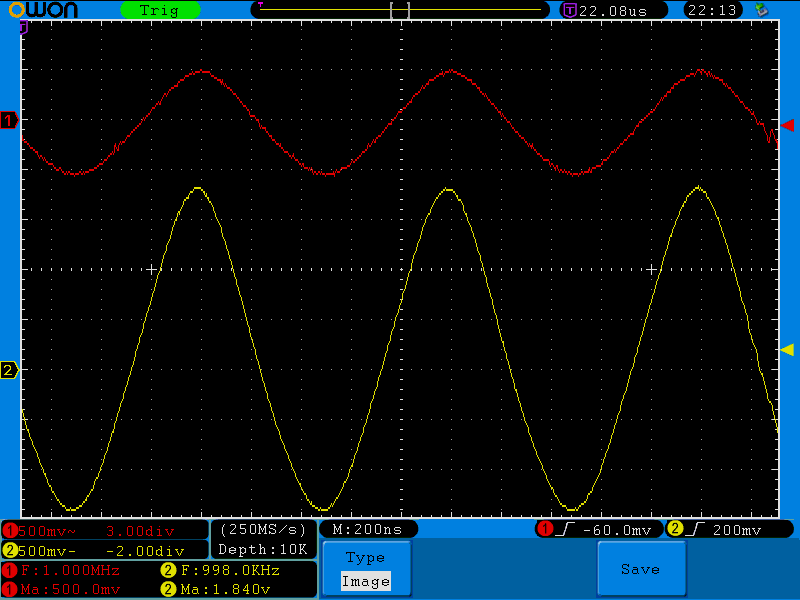Image resolution: width=800 pixels, height=600 pixels.
Task: Click the clock reading 22:13
Action: (x=712, y=10)
